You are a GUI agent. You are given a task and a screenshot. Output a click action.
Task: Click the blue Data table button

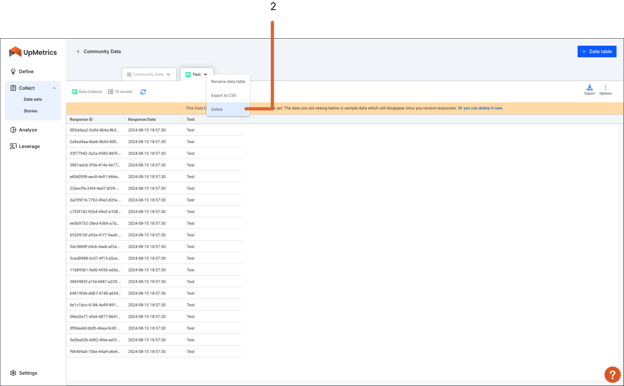pyautogui.click(x=597, y=51)
